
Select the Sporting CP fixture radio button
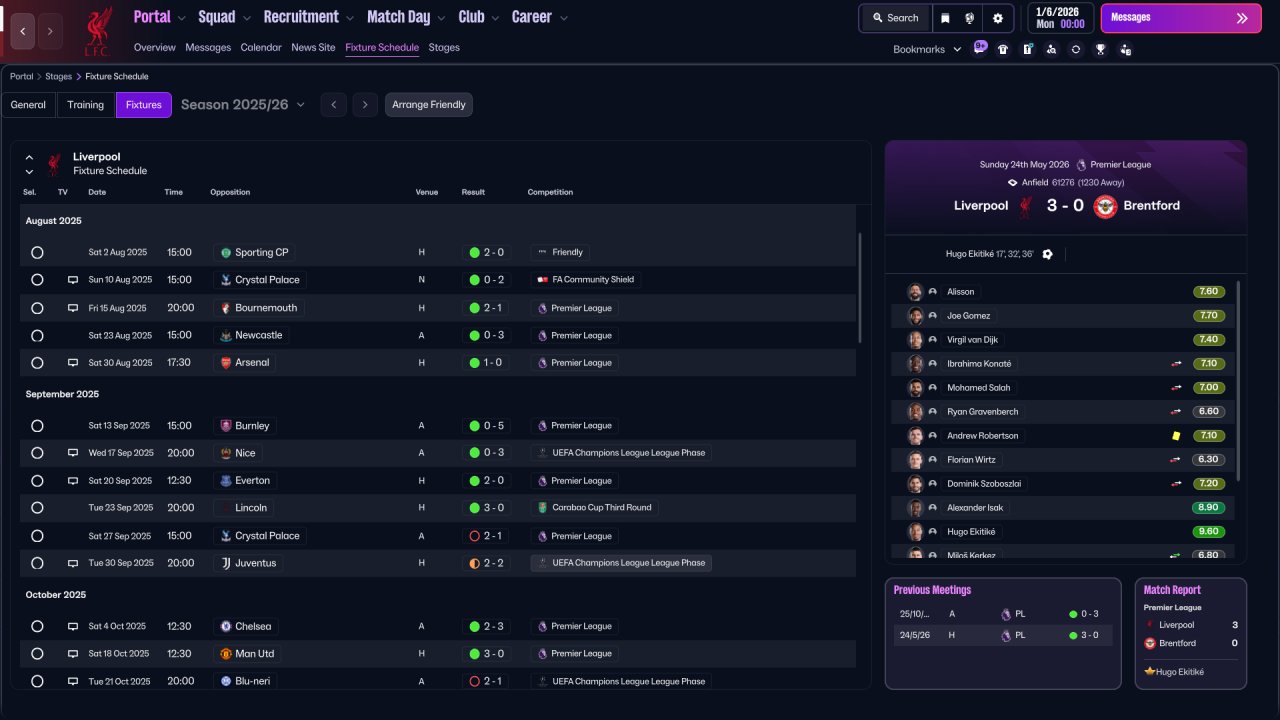point(37,253)
